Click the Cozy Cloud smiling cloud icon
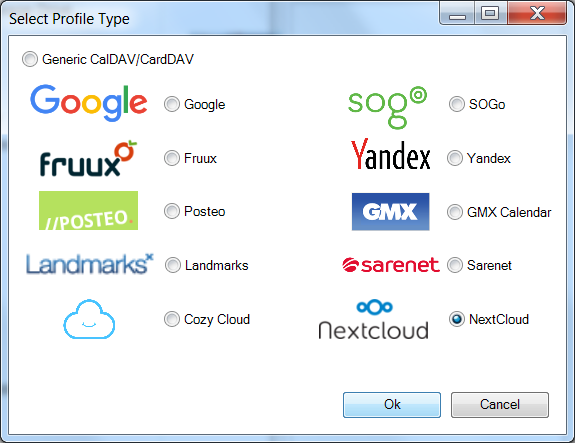The height and width of the screenshot is (443, 575). pos(89,319)
